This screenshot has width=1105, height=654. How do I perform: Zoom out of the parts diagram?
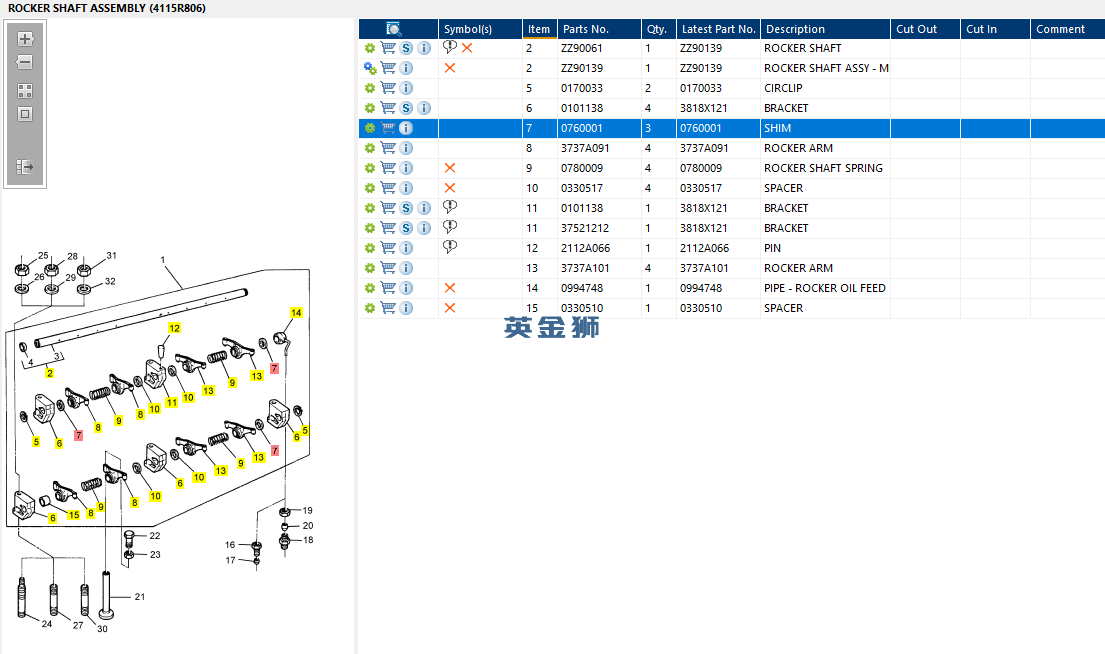(25, 62)
